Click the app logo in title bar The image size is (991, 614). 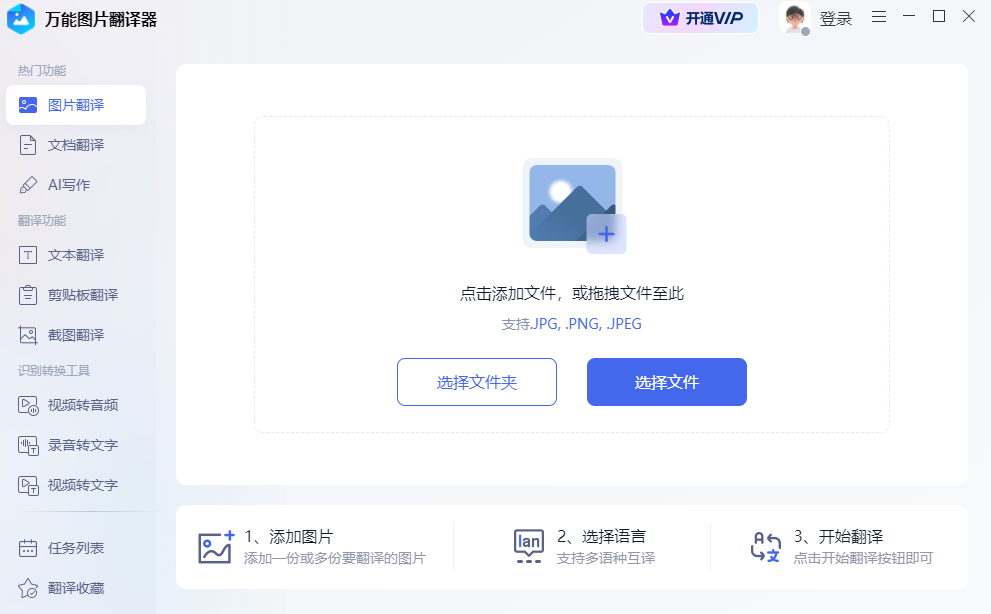click(x=20, y=19)
